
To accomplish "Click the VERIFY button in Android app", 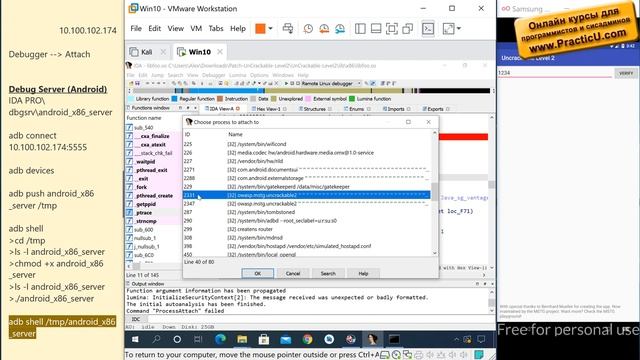I will (x=626, y=73).
